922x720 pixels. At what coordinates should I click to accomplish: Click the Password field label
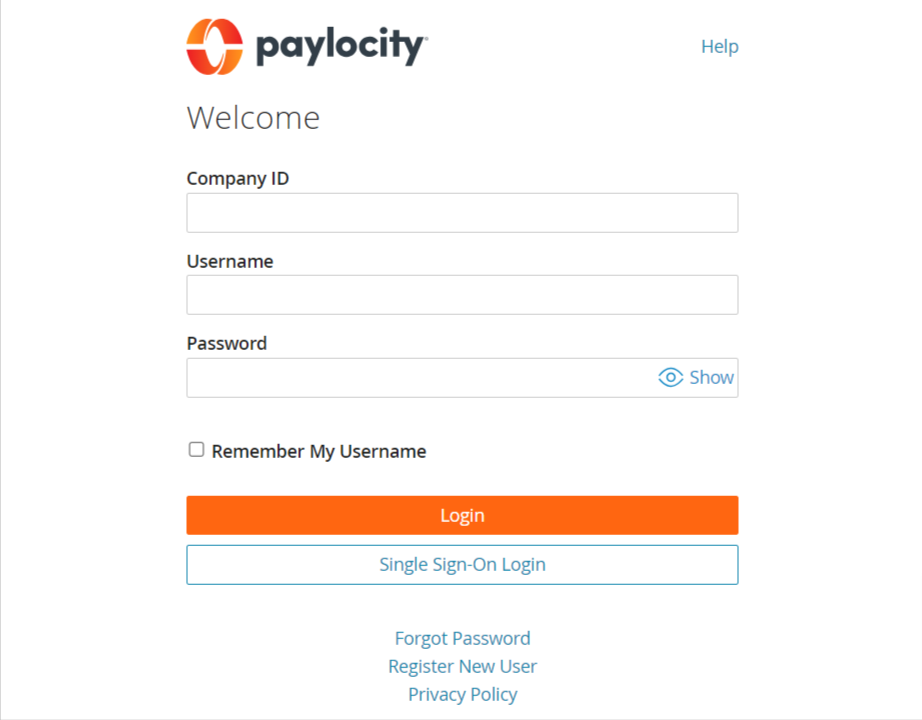point(226,343)
